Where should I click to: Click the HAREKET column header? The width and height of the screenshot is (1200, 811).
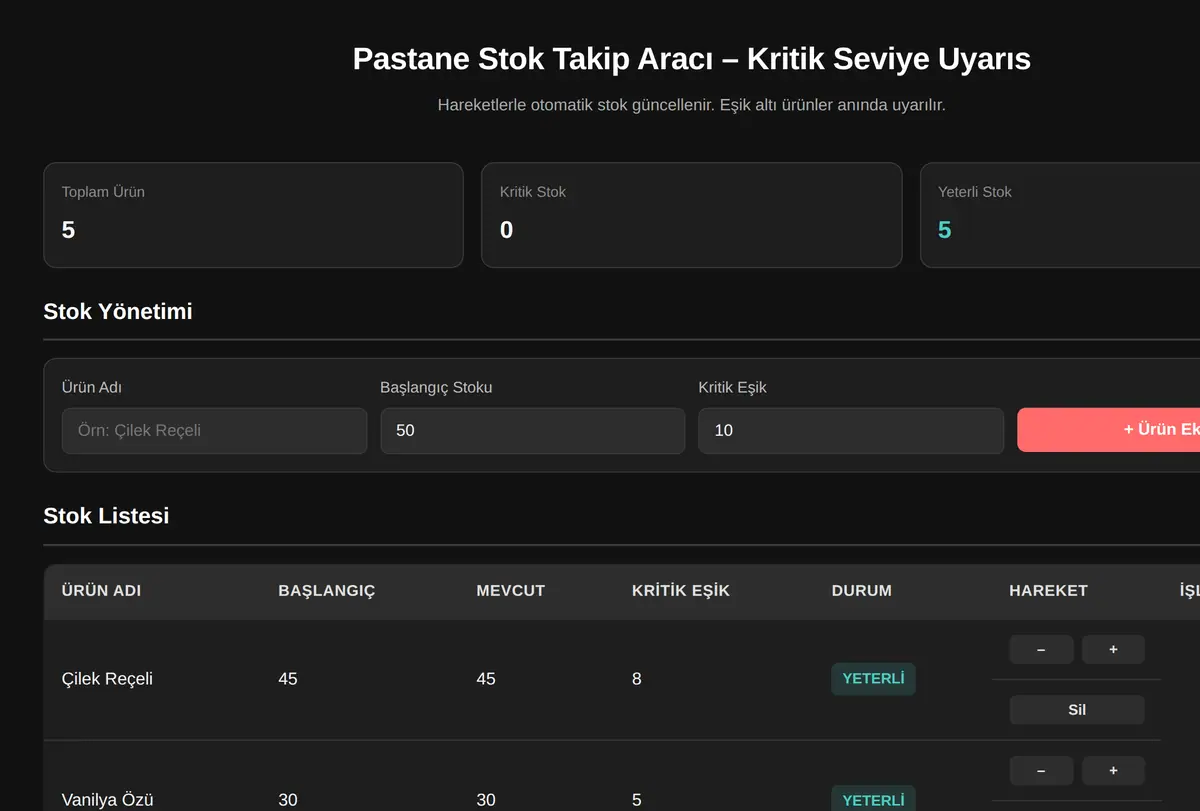point(1049,591)
